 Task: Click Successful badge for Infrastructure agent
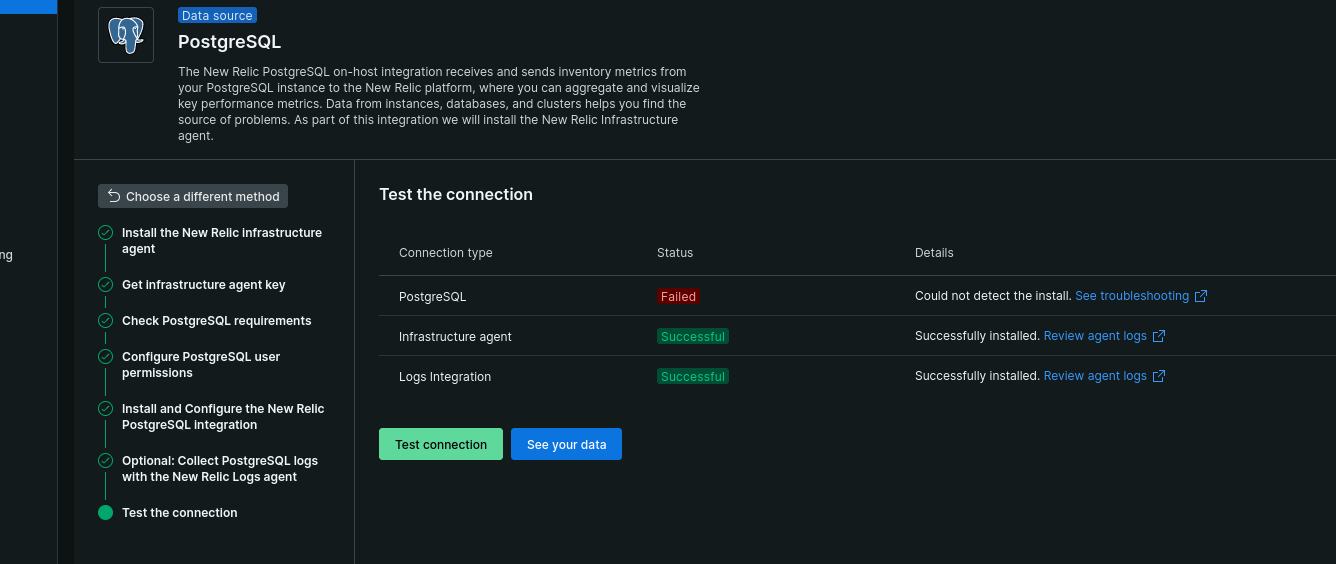coord(693,336)
